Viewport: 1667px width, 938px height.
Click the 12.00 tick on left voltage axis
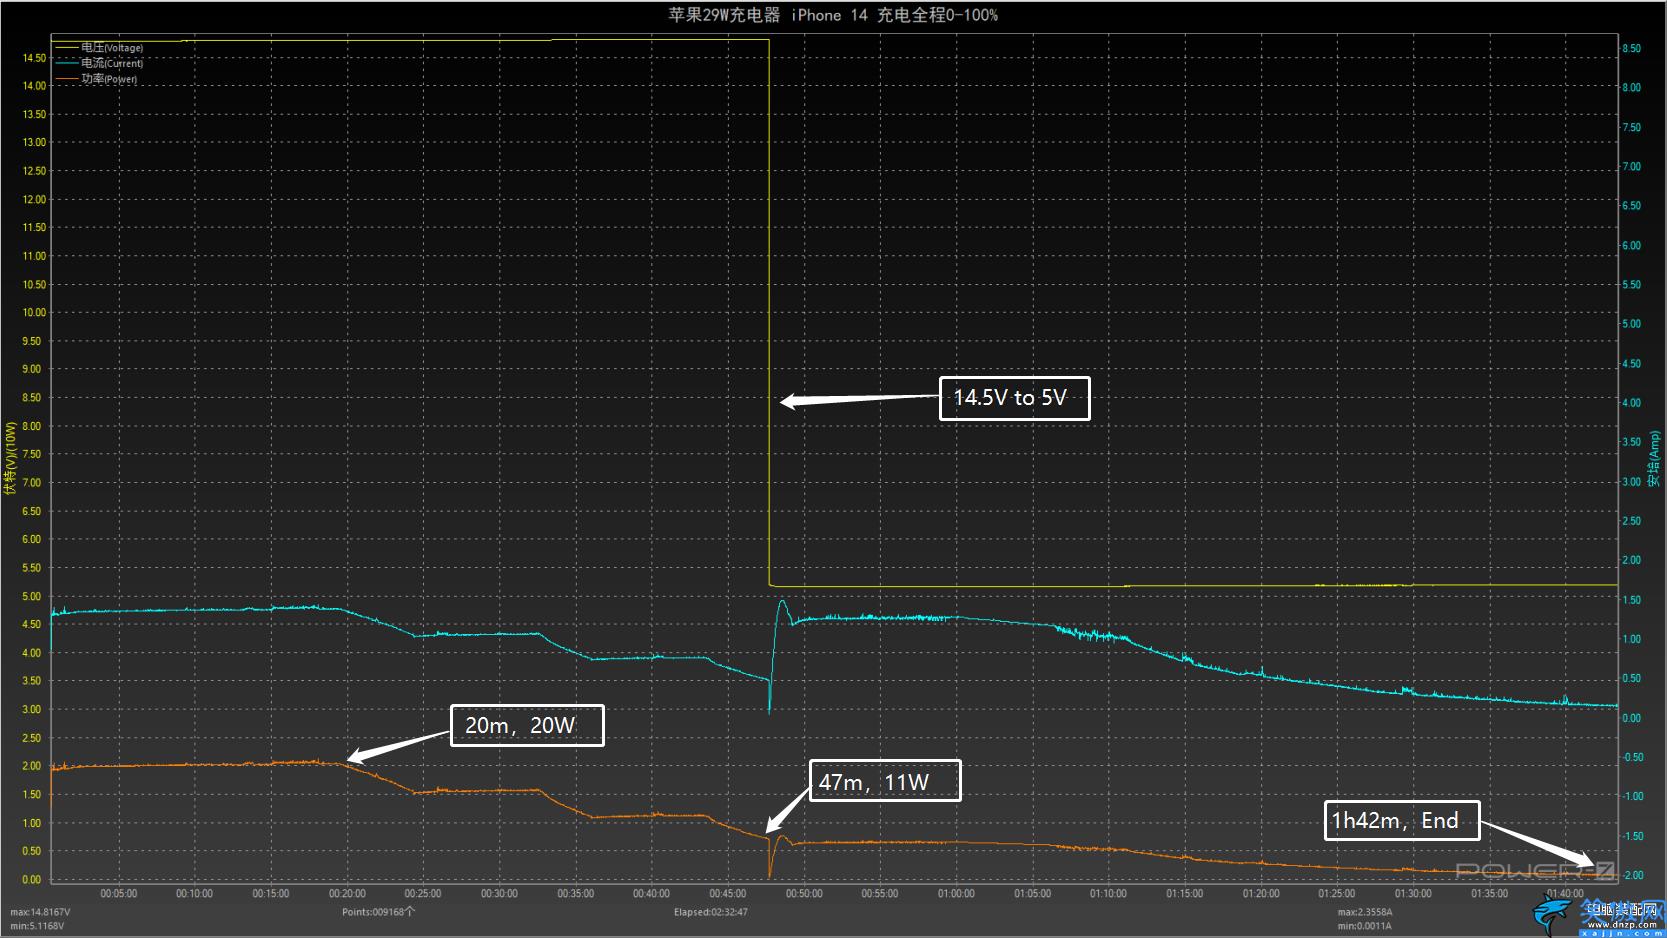[34, 200]
